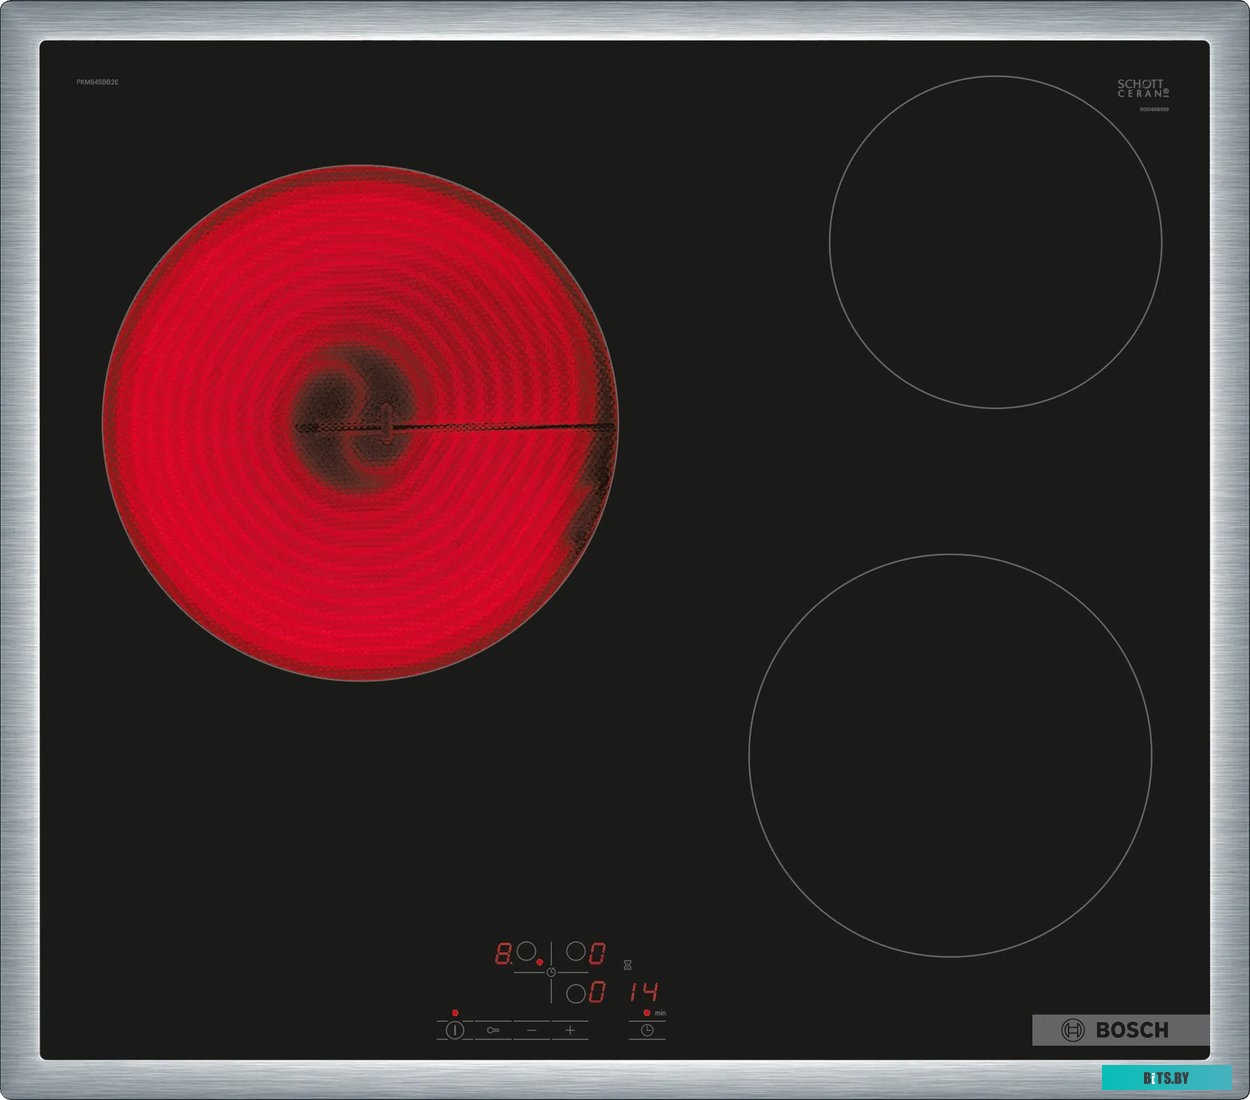Click the power level display showing 8

(503, 953)
